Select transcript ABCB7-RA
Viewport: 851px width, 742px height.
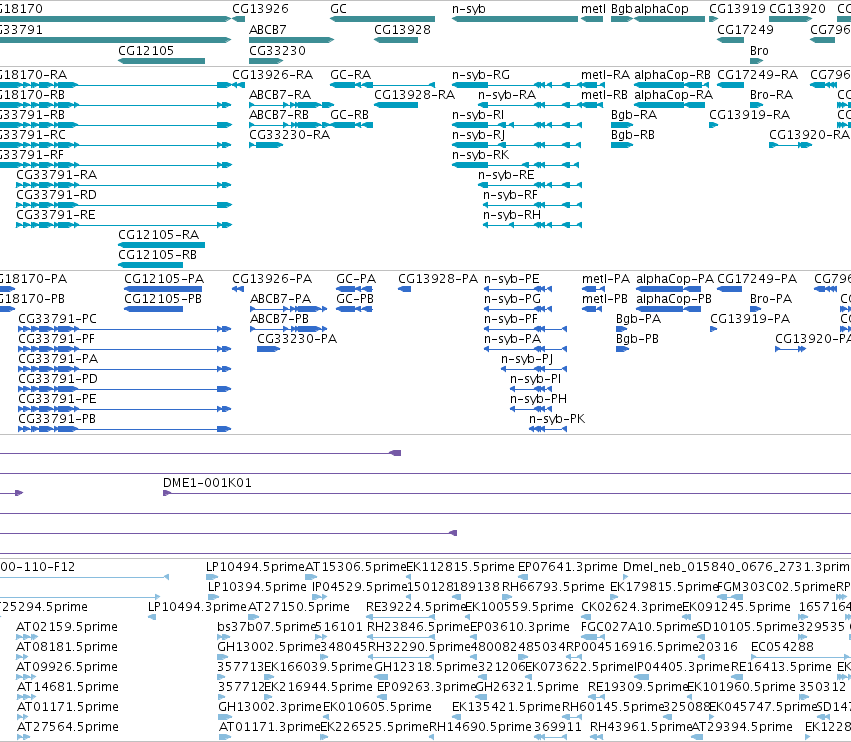pos(280,94)
